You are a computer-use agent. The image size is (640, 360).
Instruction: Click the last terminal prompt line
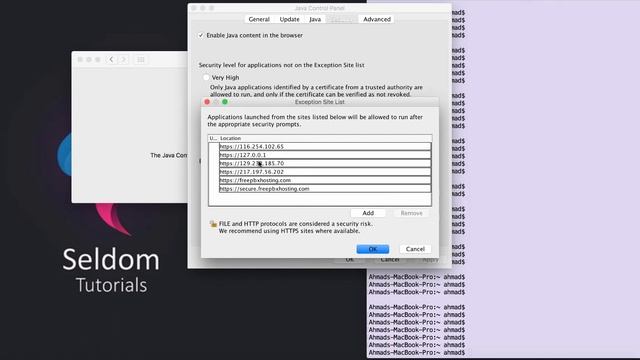(417, 353)
